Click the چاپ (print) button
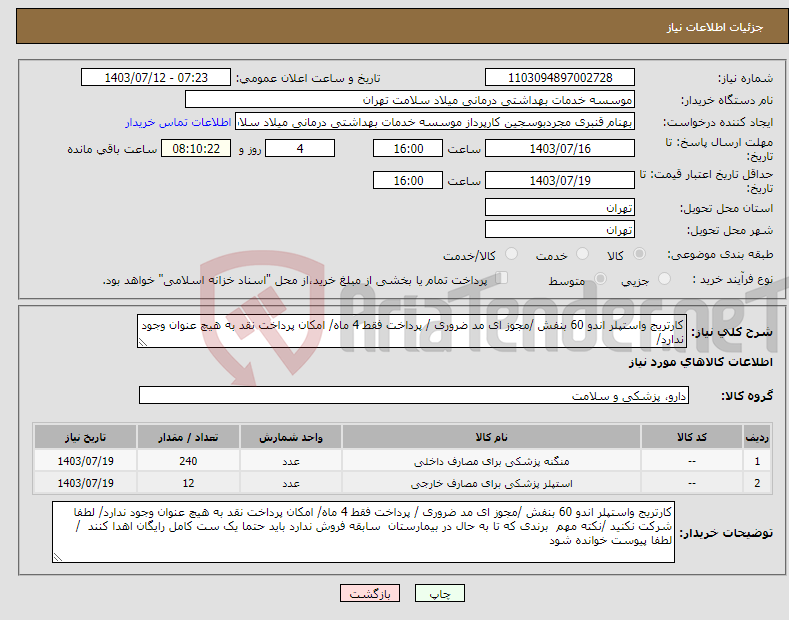The height and width of the screenshot is (620, 789). click(439, 593)
